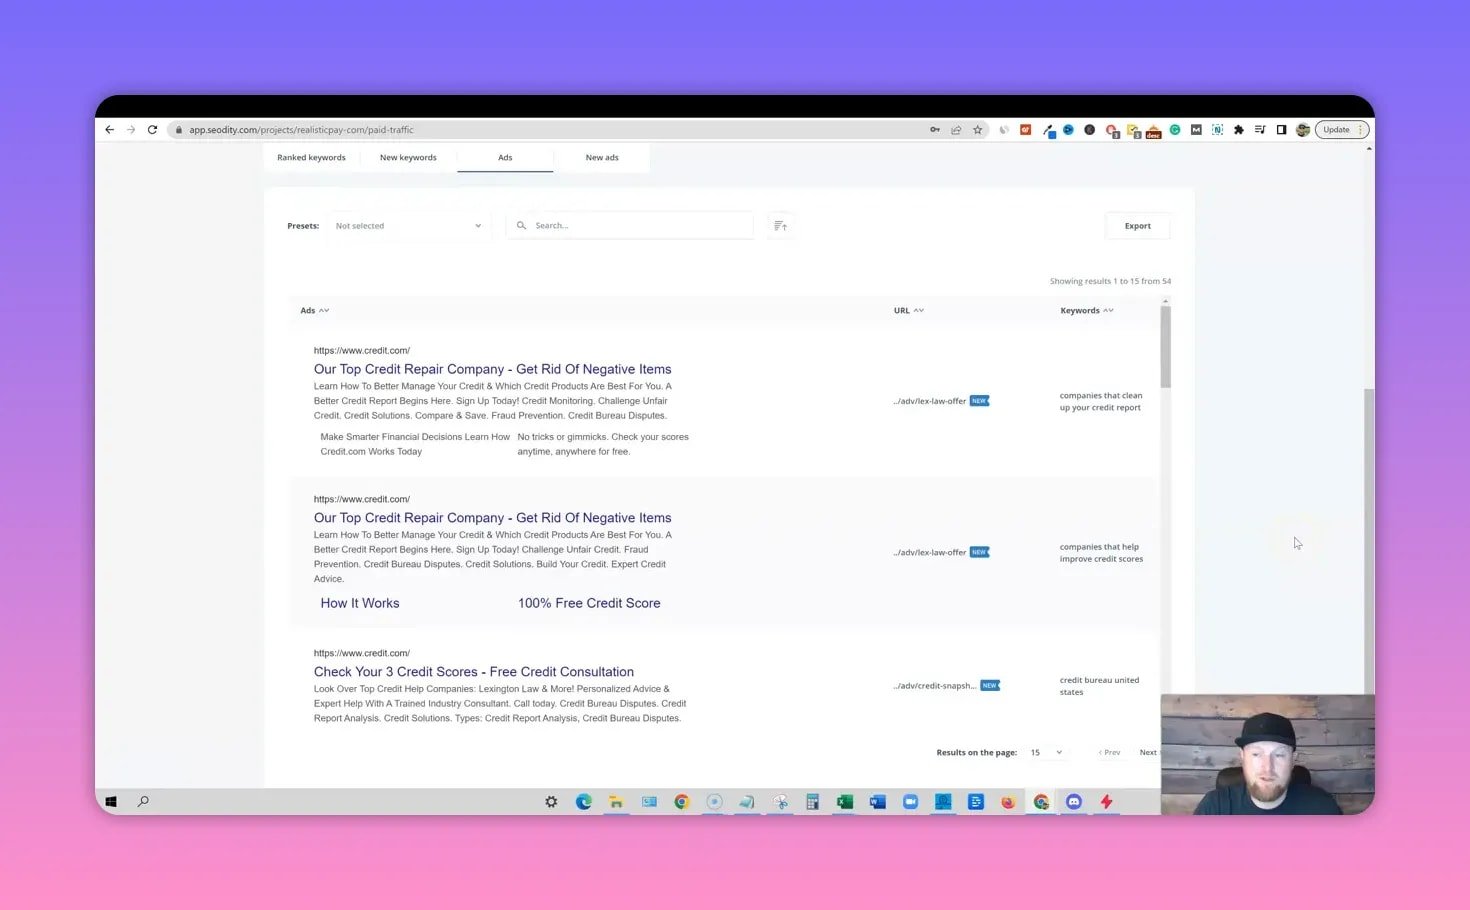Click the bookmark star in the address bar

pos(978,129)
